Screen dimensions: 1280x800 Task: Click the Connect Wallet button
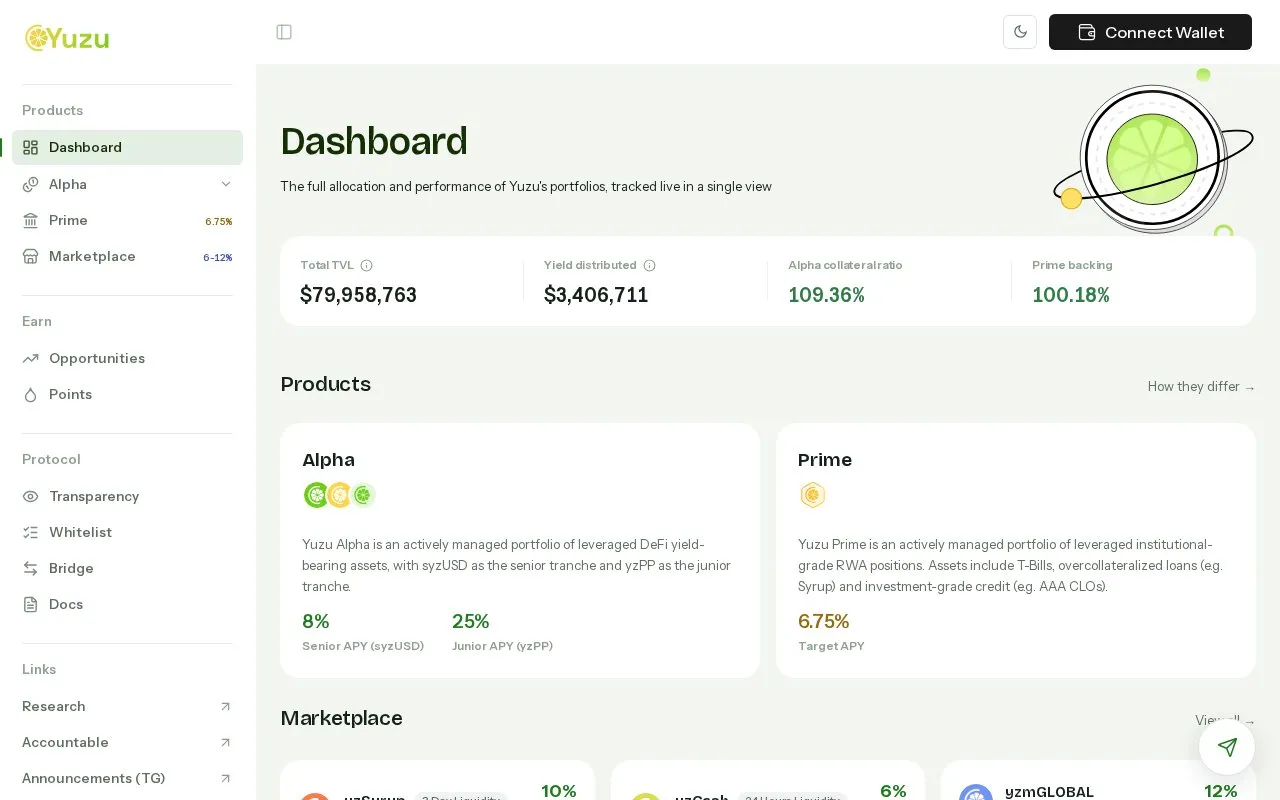tap(1150, 32)
